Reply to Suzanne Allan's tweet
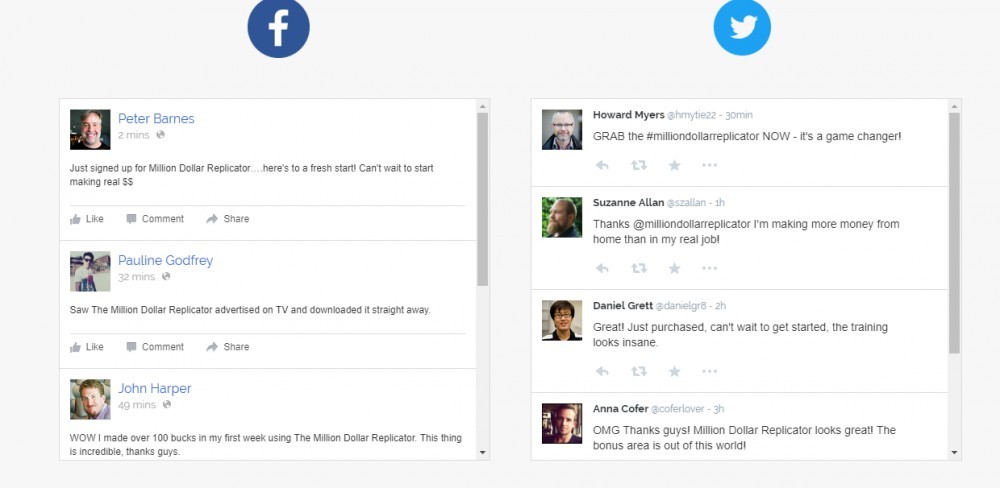The image size is (1000, 488). coord(602,269)
